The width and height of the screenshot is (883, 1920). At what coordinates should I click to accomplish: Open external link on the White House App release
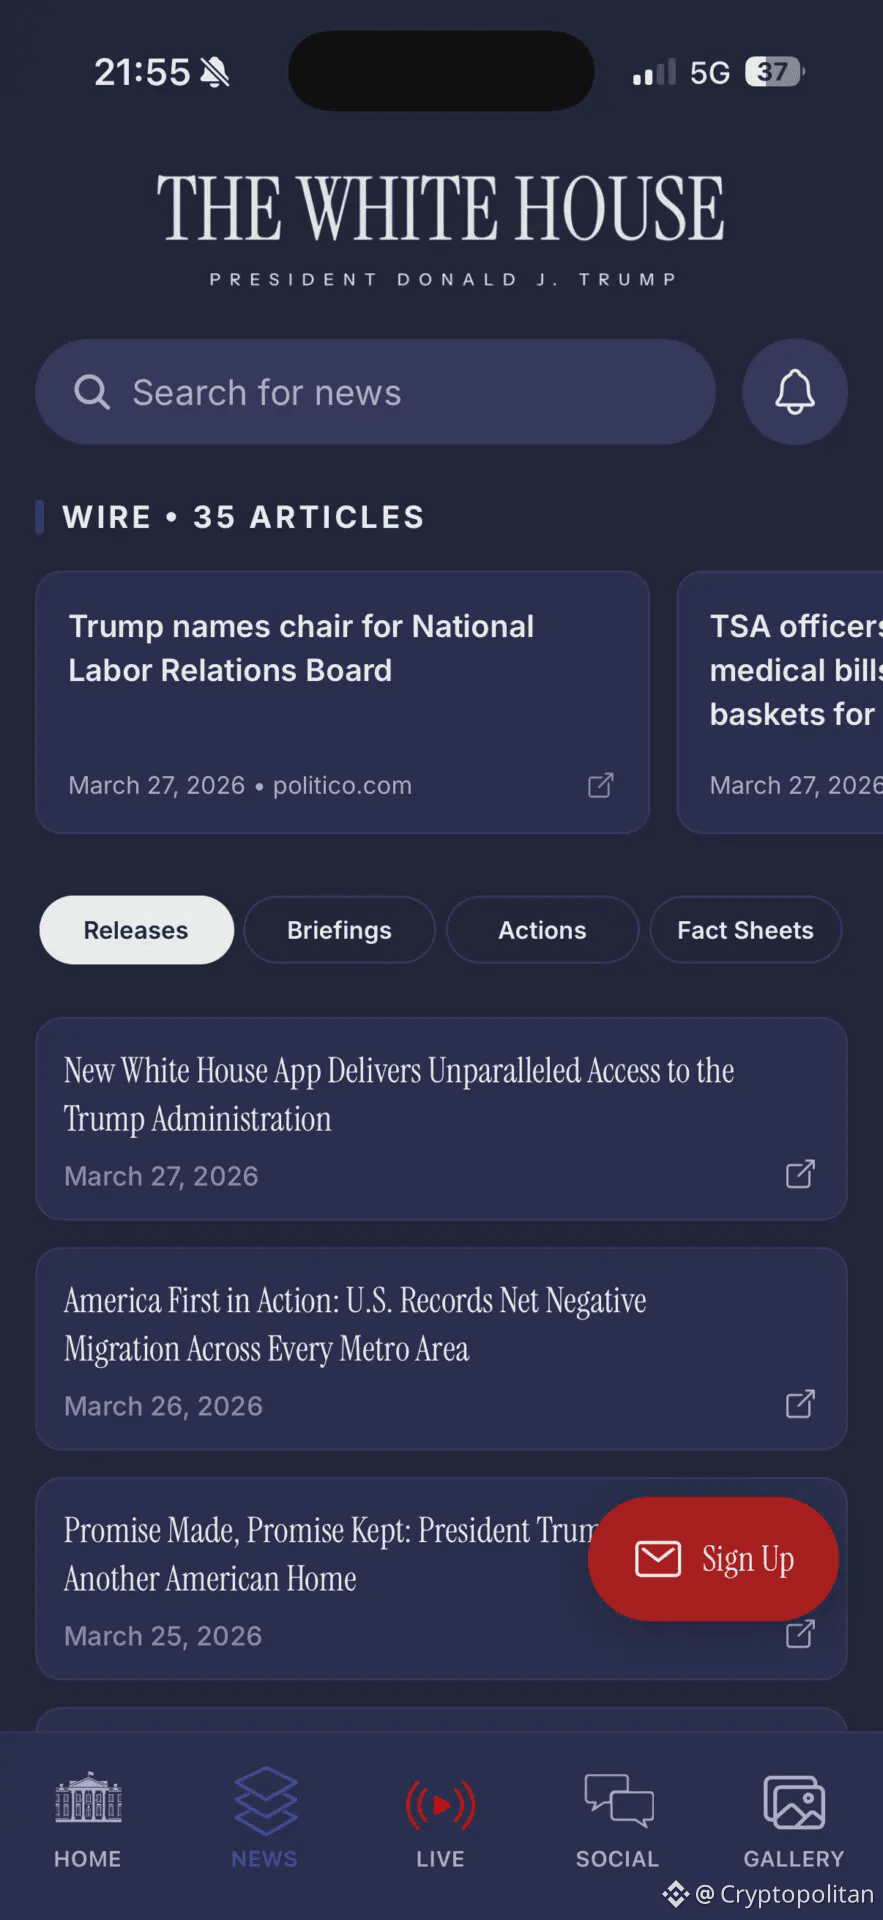point(799,1174)
